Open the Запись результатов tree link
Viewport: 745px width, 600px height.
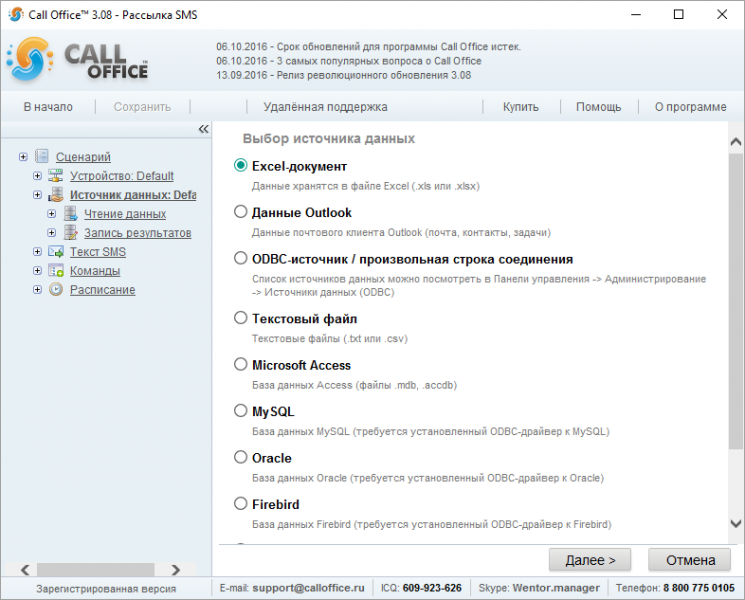point(138,233)
